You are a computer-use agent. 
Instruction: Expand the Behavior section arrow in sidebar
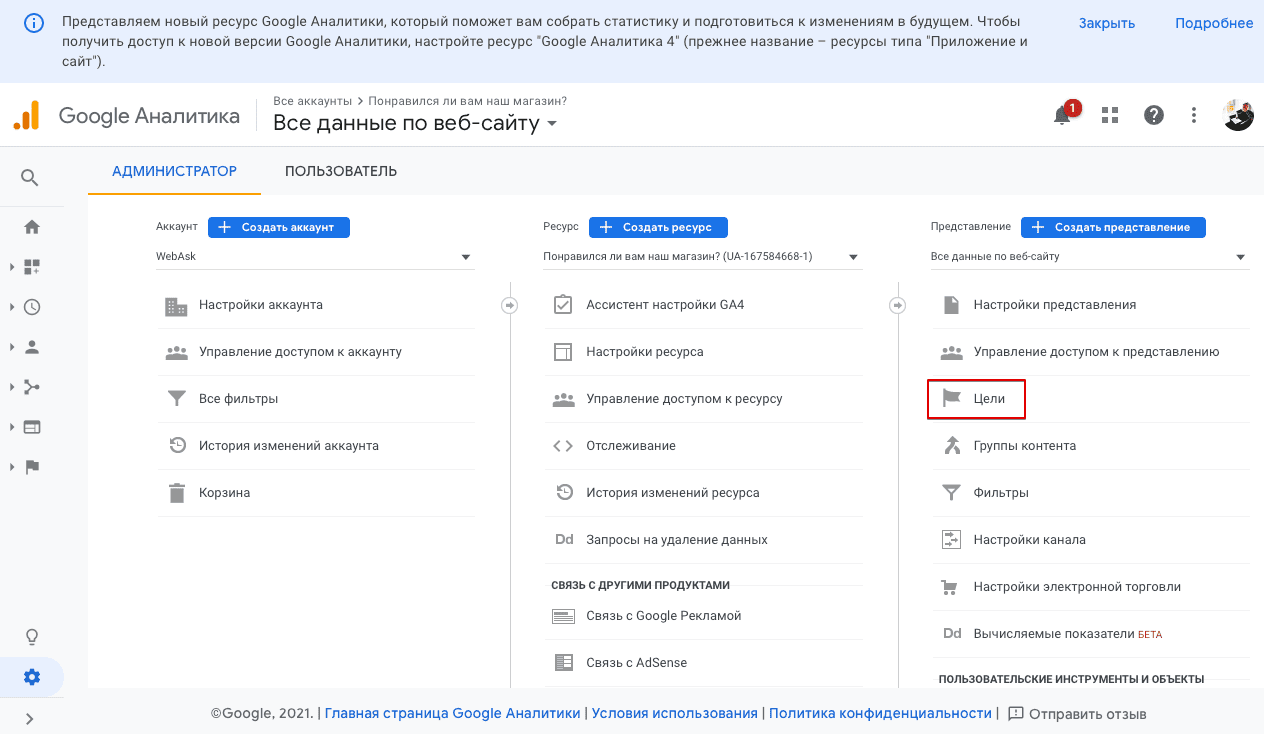tap(12, 427)
